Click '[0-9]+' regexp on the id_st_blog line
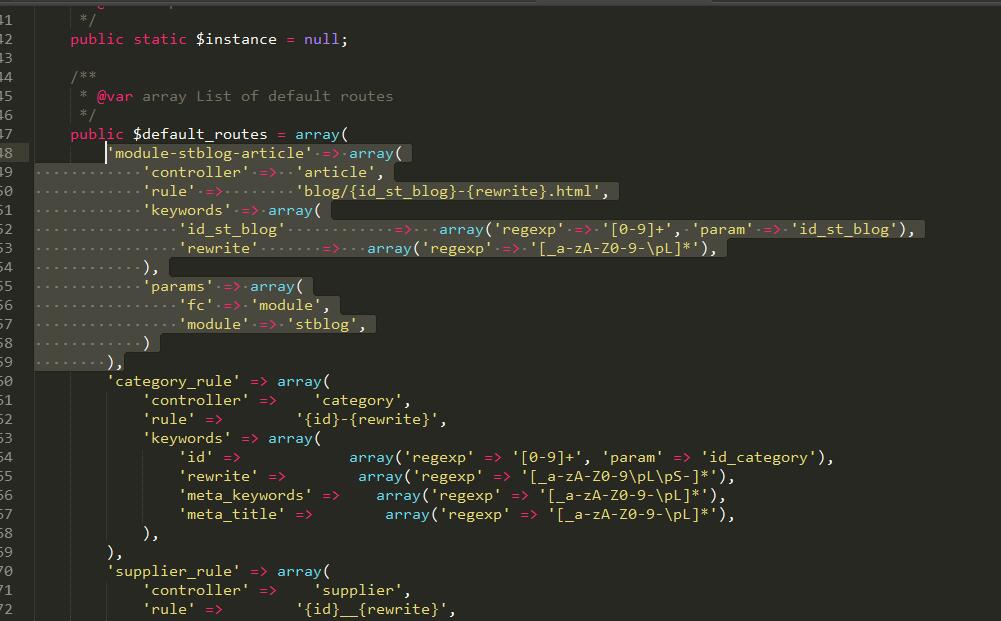 click(637, 230)
